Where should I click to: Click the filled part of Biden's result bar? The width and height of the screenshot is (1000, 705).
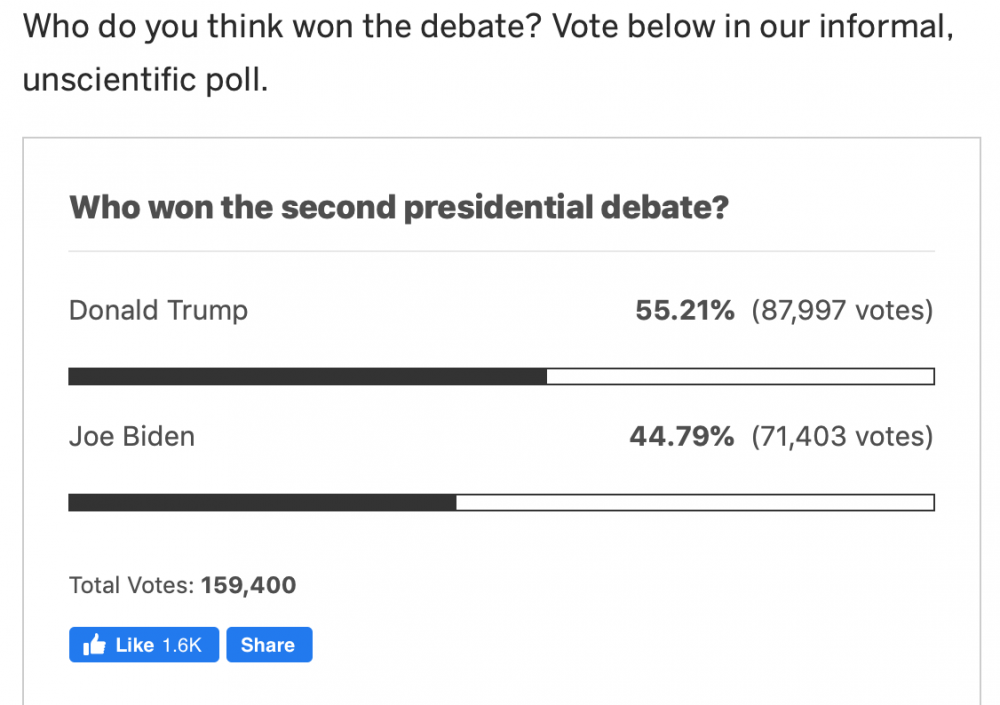point(262,502)
